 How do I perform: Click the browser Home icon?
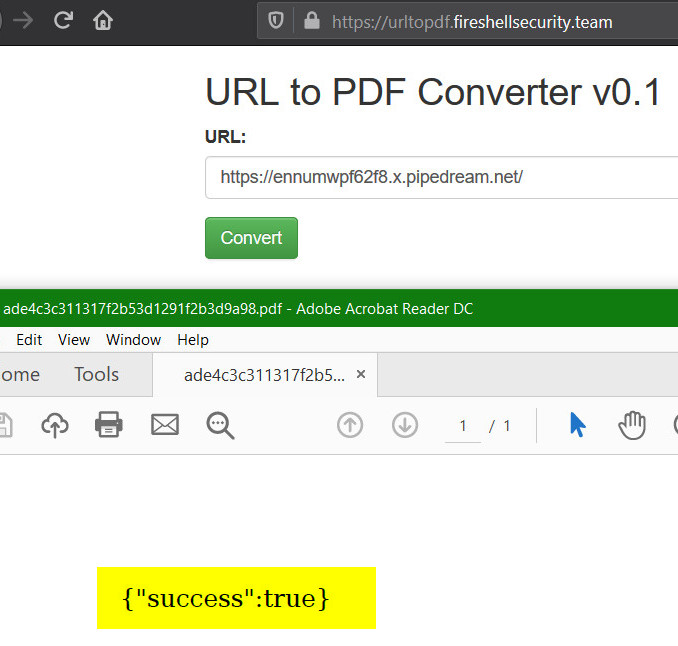[102, 20]
